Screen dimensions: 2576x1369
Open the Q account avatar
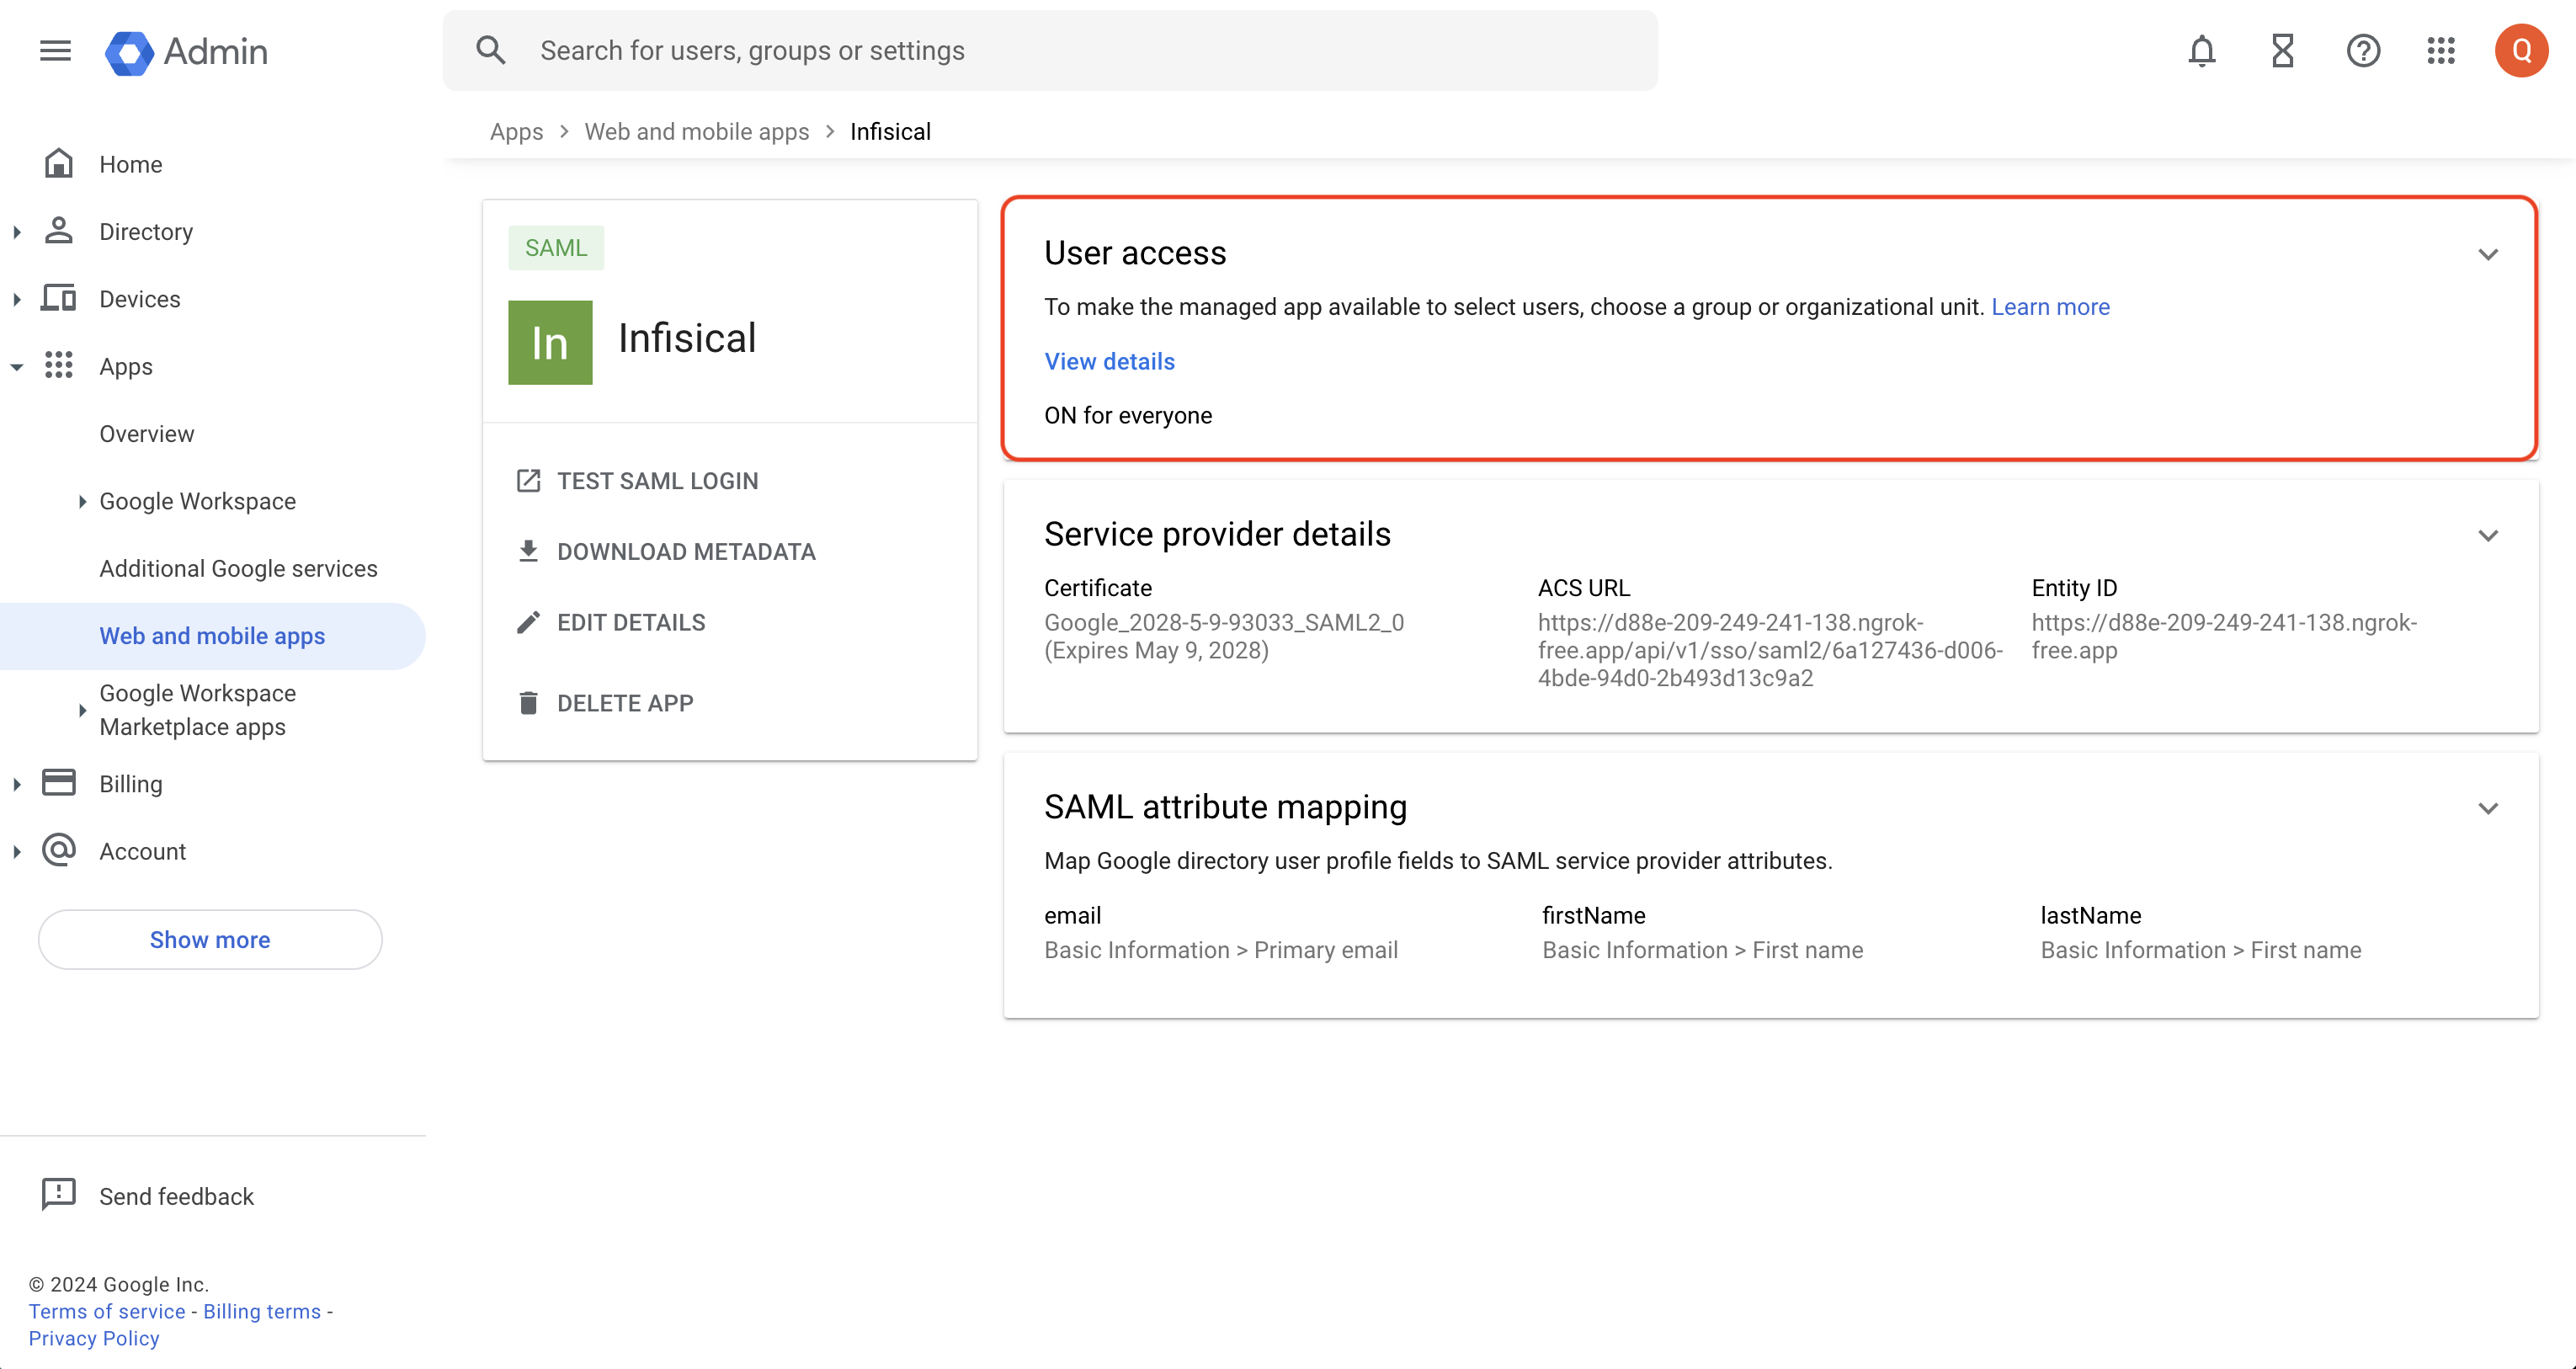[x=2521, y=50]
